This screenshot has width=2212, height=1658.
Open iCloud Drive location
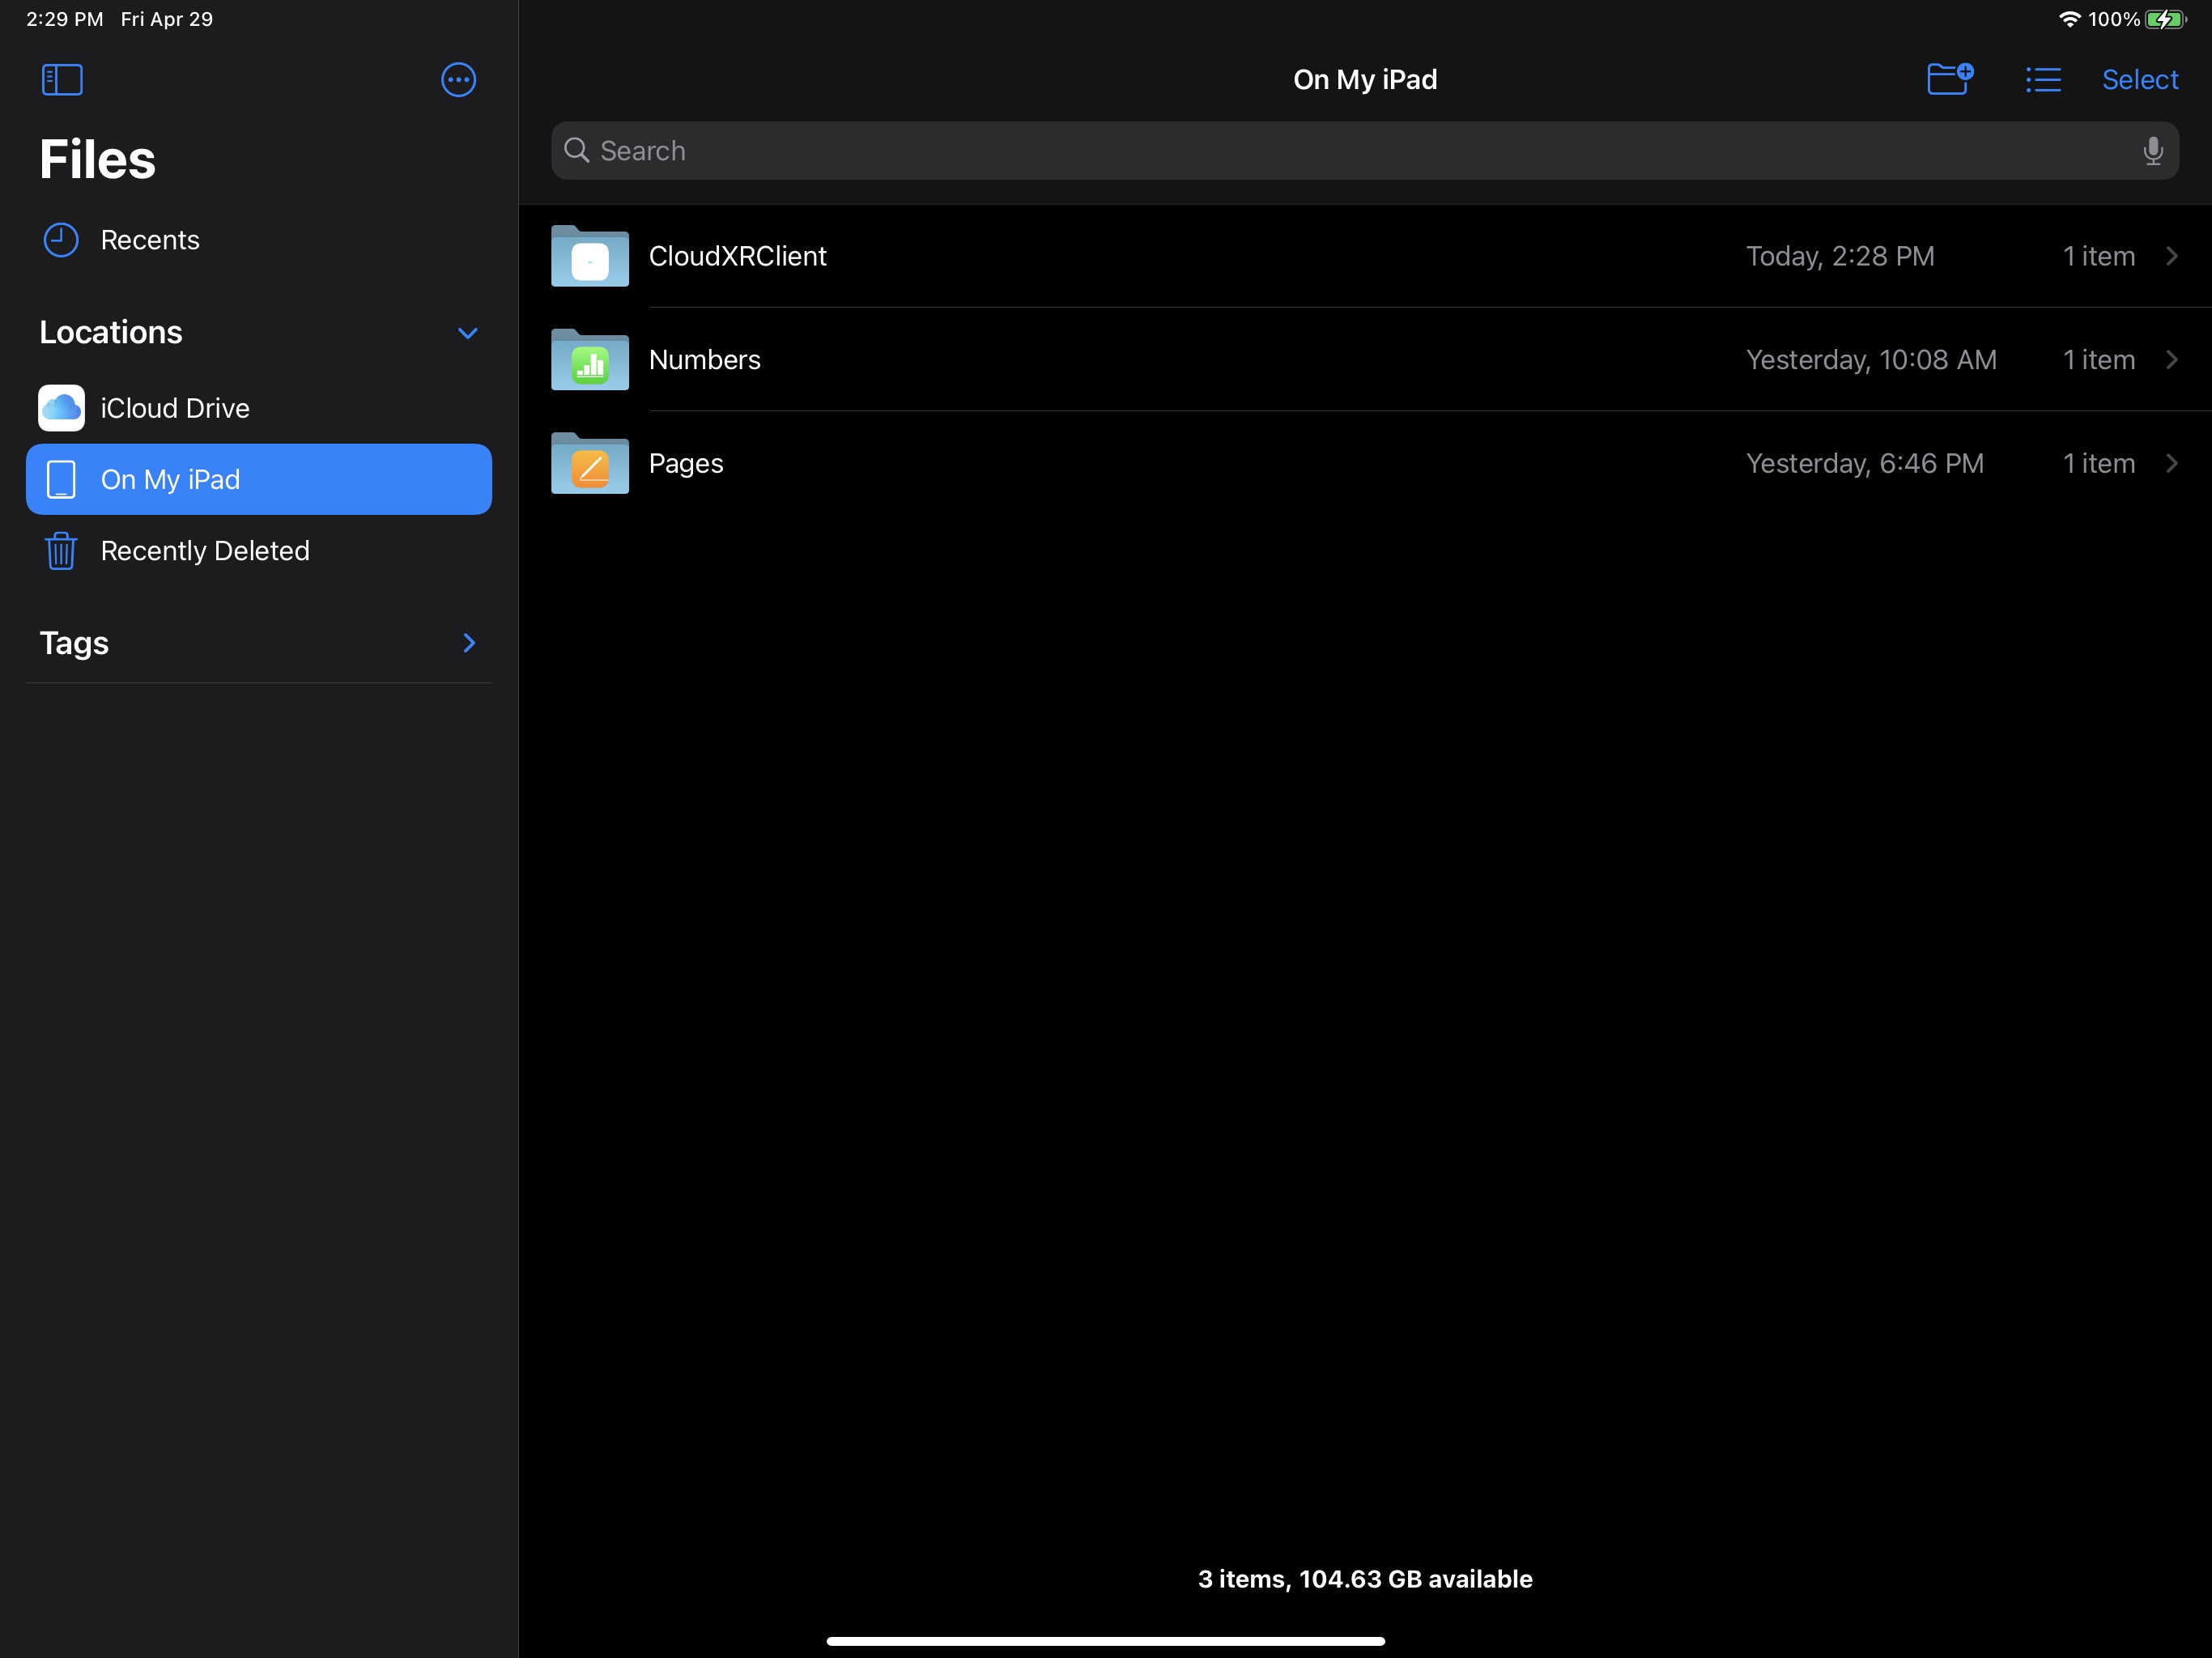tap(175, 408)
